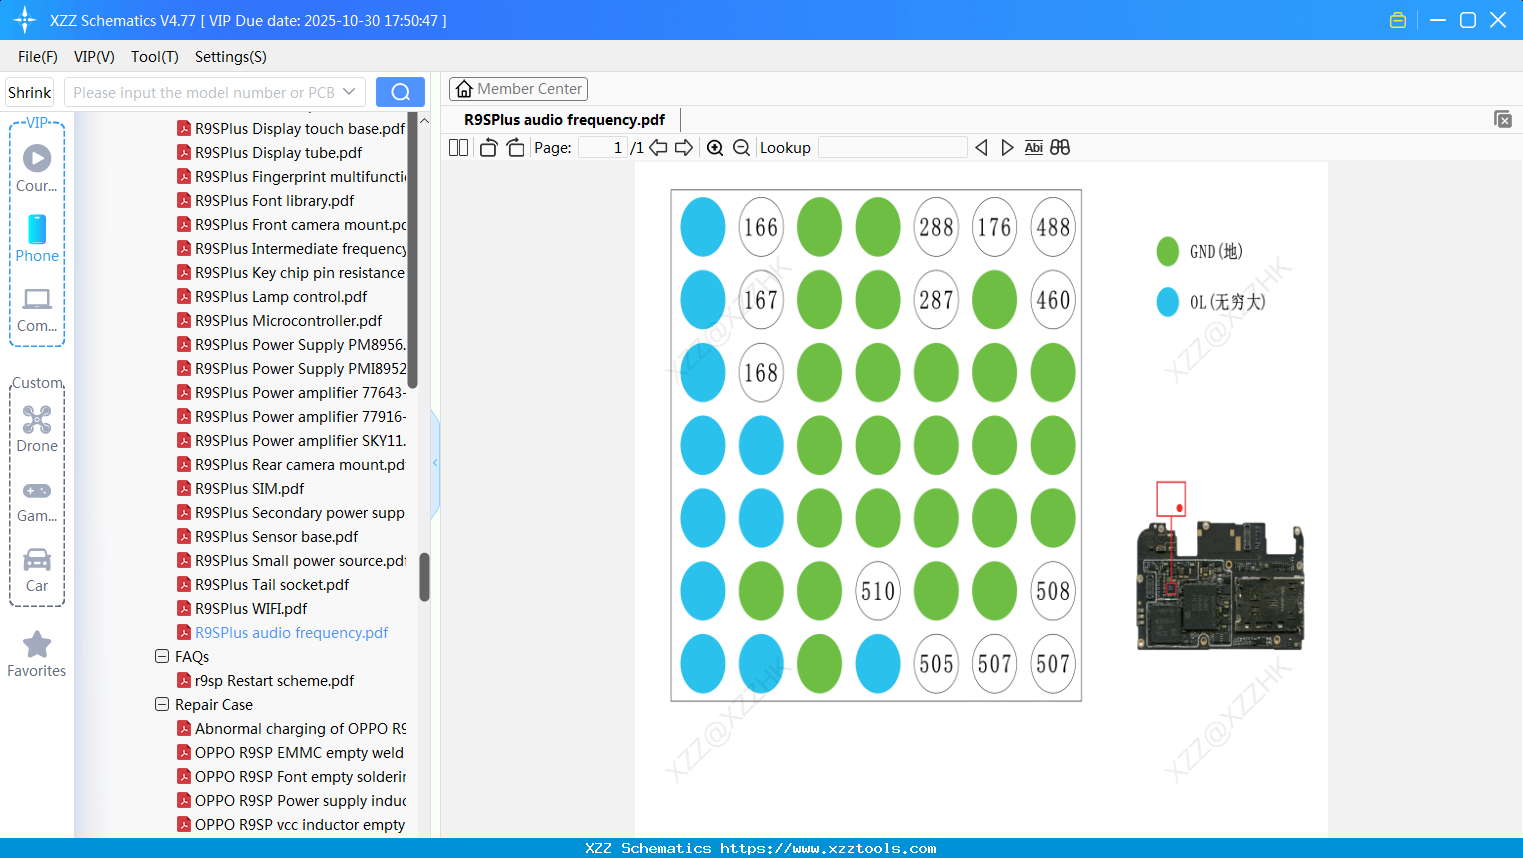Click the file tree scroll-up arrow
1523x858 pixels.
point(424,121)
